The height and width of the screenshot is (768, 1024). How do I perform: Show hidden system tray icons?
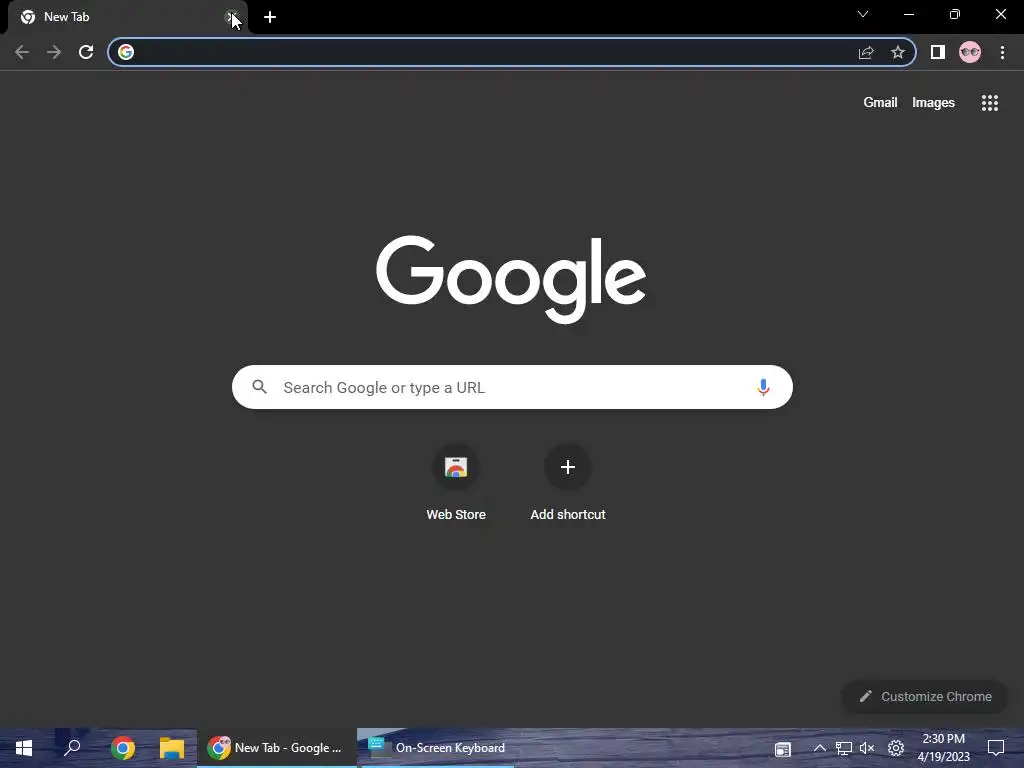click(820, 748)
